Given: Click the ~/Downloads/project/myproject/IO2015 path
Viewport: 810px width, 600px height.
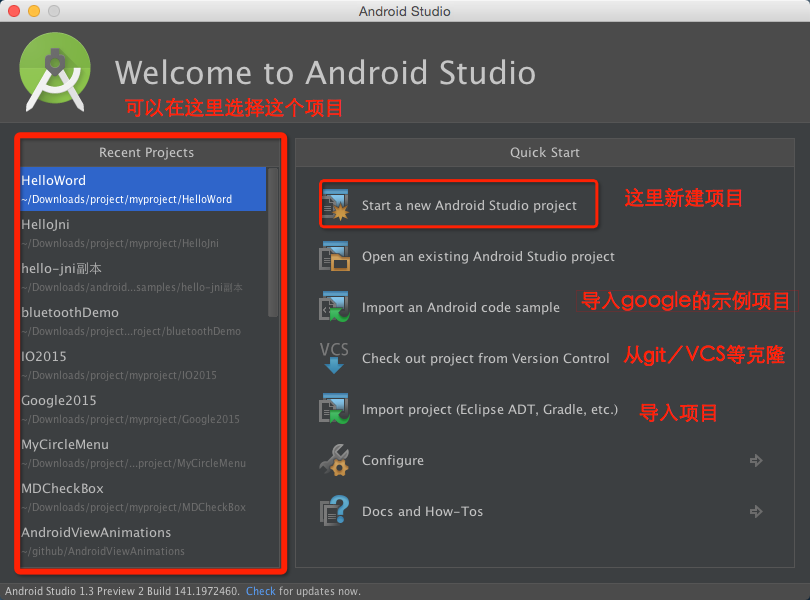Looking at the screenshot, I should [x=119, y=376].
